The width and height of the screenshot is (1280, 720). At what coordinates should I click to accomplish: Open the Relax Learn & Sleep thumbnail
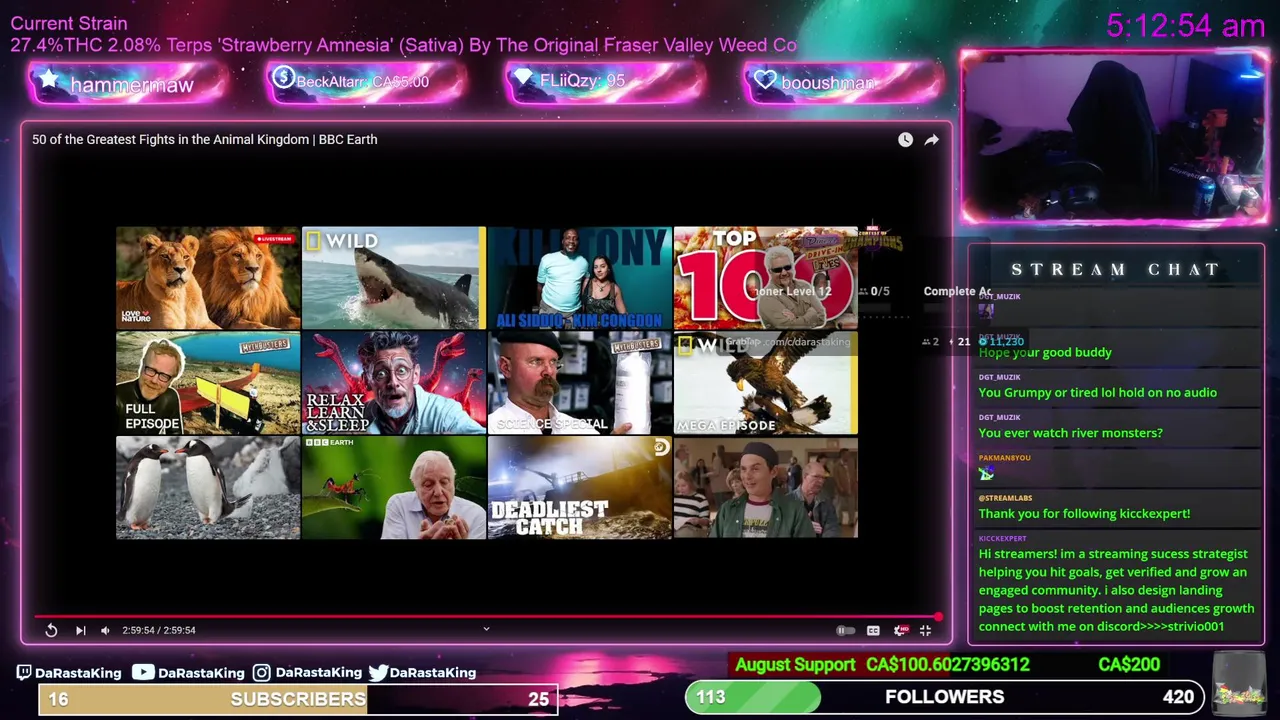point(394,383)
